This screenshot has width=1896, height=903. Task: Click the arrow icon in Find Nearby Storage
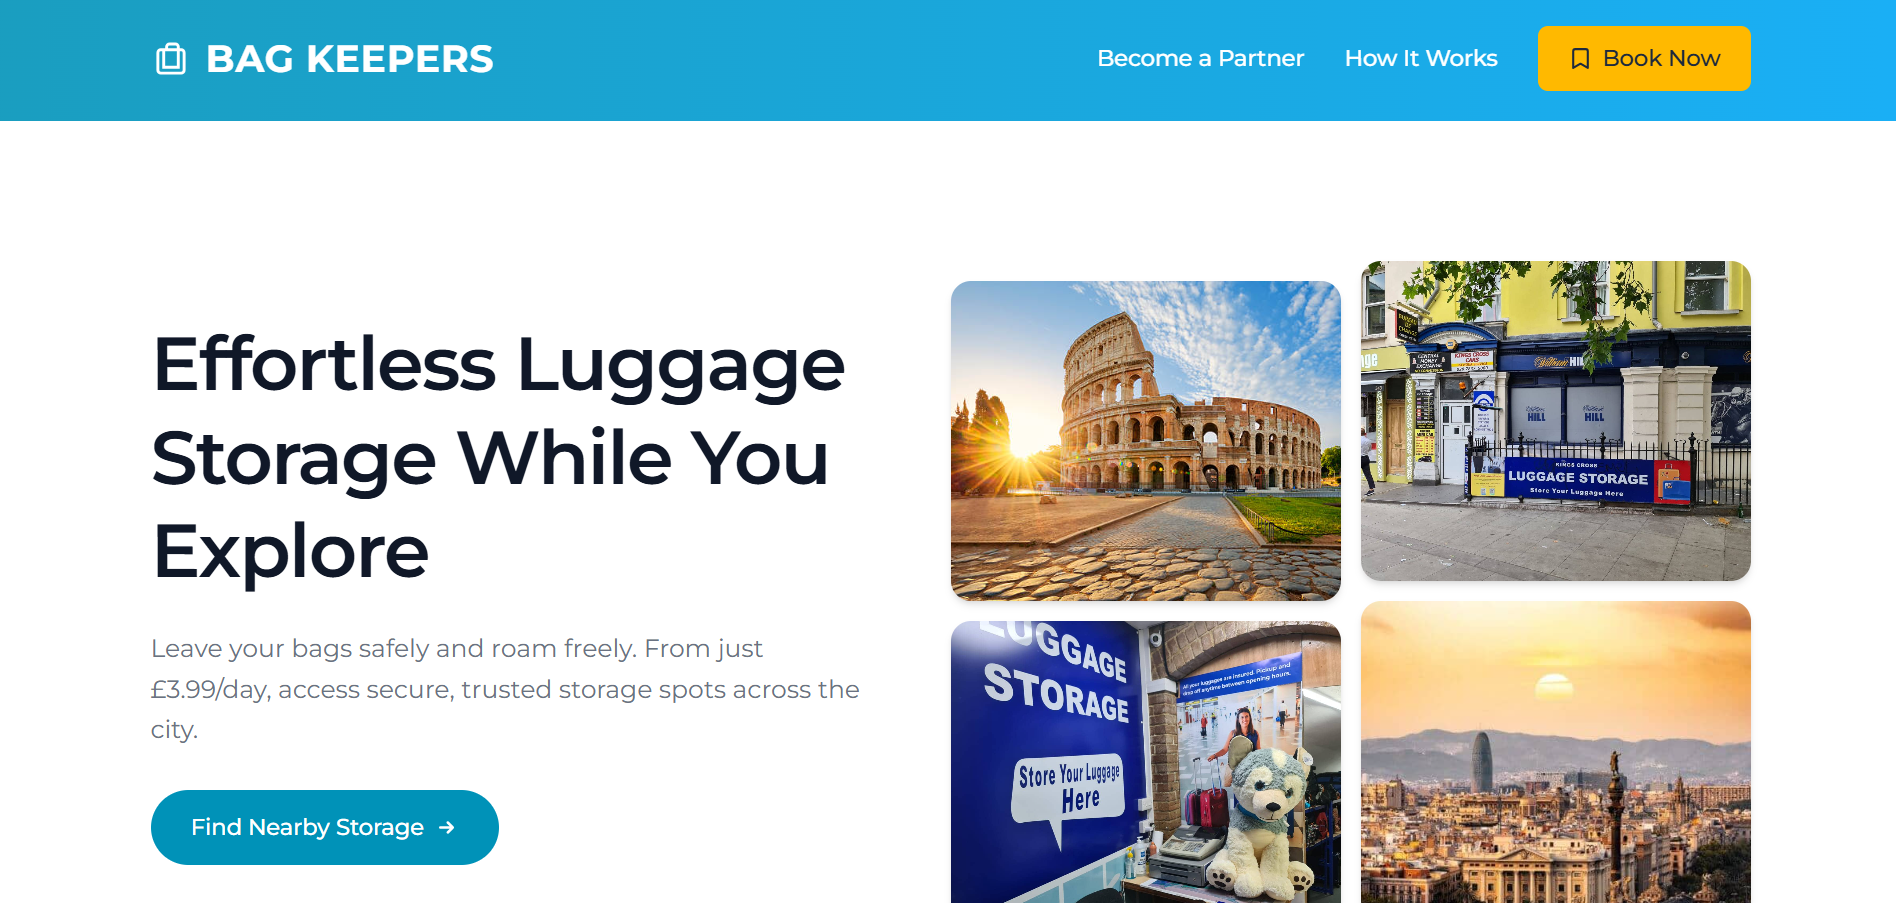447,828
